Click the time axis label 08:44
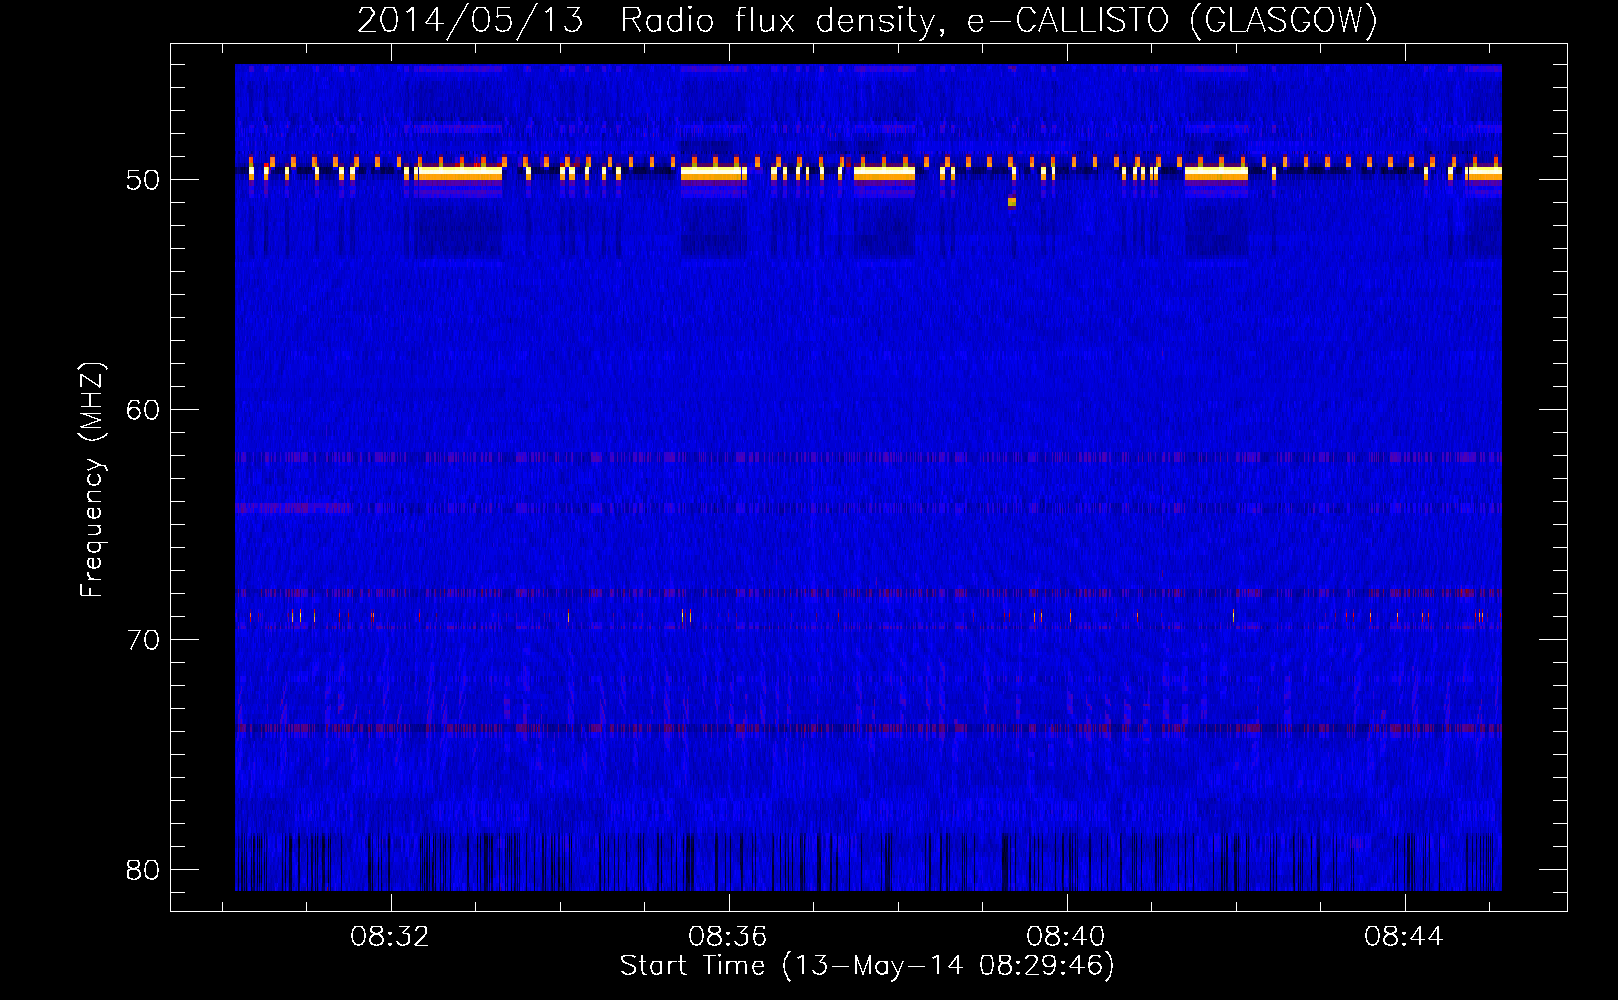The image size is (1618, 1000). [x=1404, y=937]
